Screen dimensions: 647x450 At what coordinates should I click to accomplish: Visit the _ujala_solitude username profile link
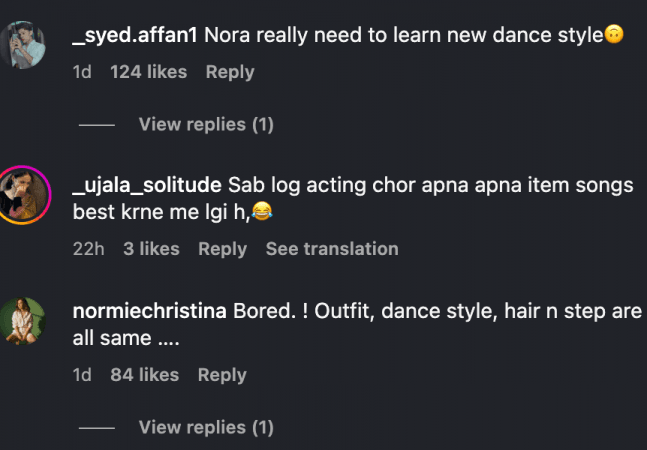(147, 186)
